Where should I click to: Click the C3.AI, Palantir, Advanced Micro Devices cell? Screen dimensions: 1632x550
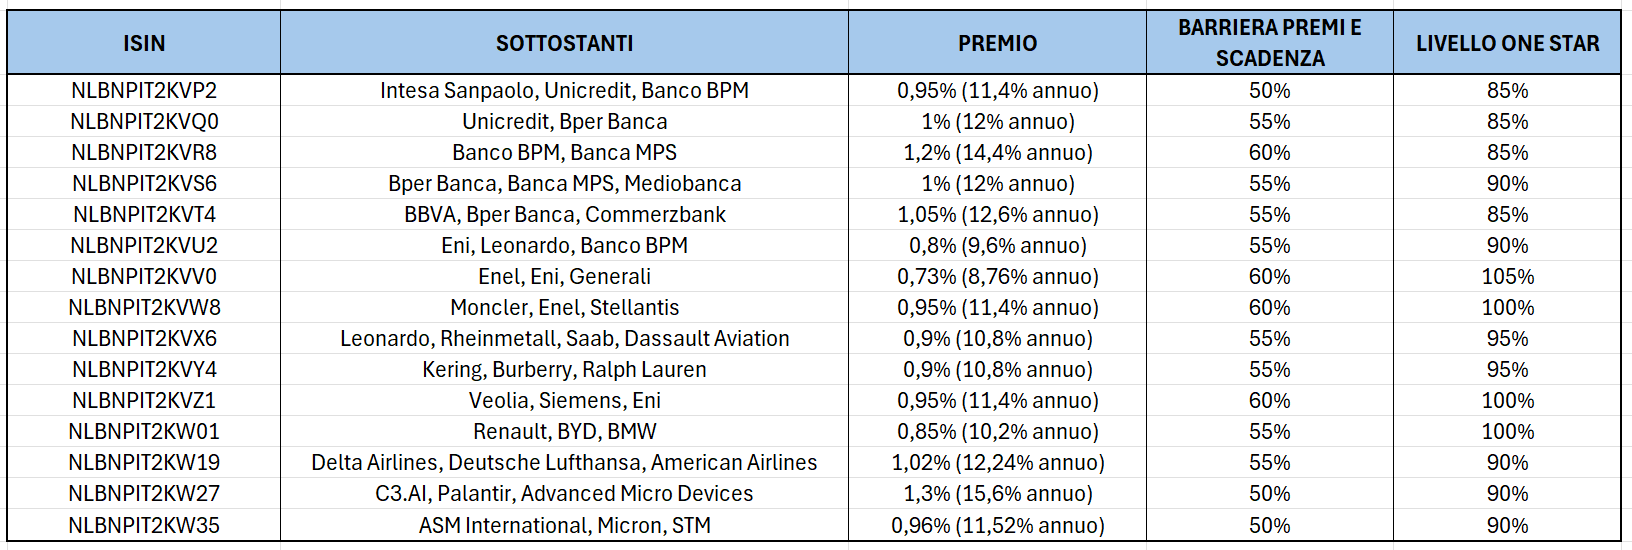click(x=564, y=493)
